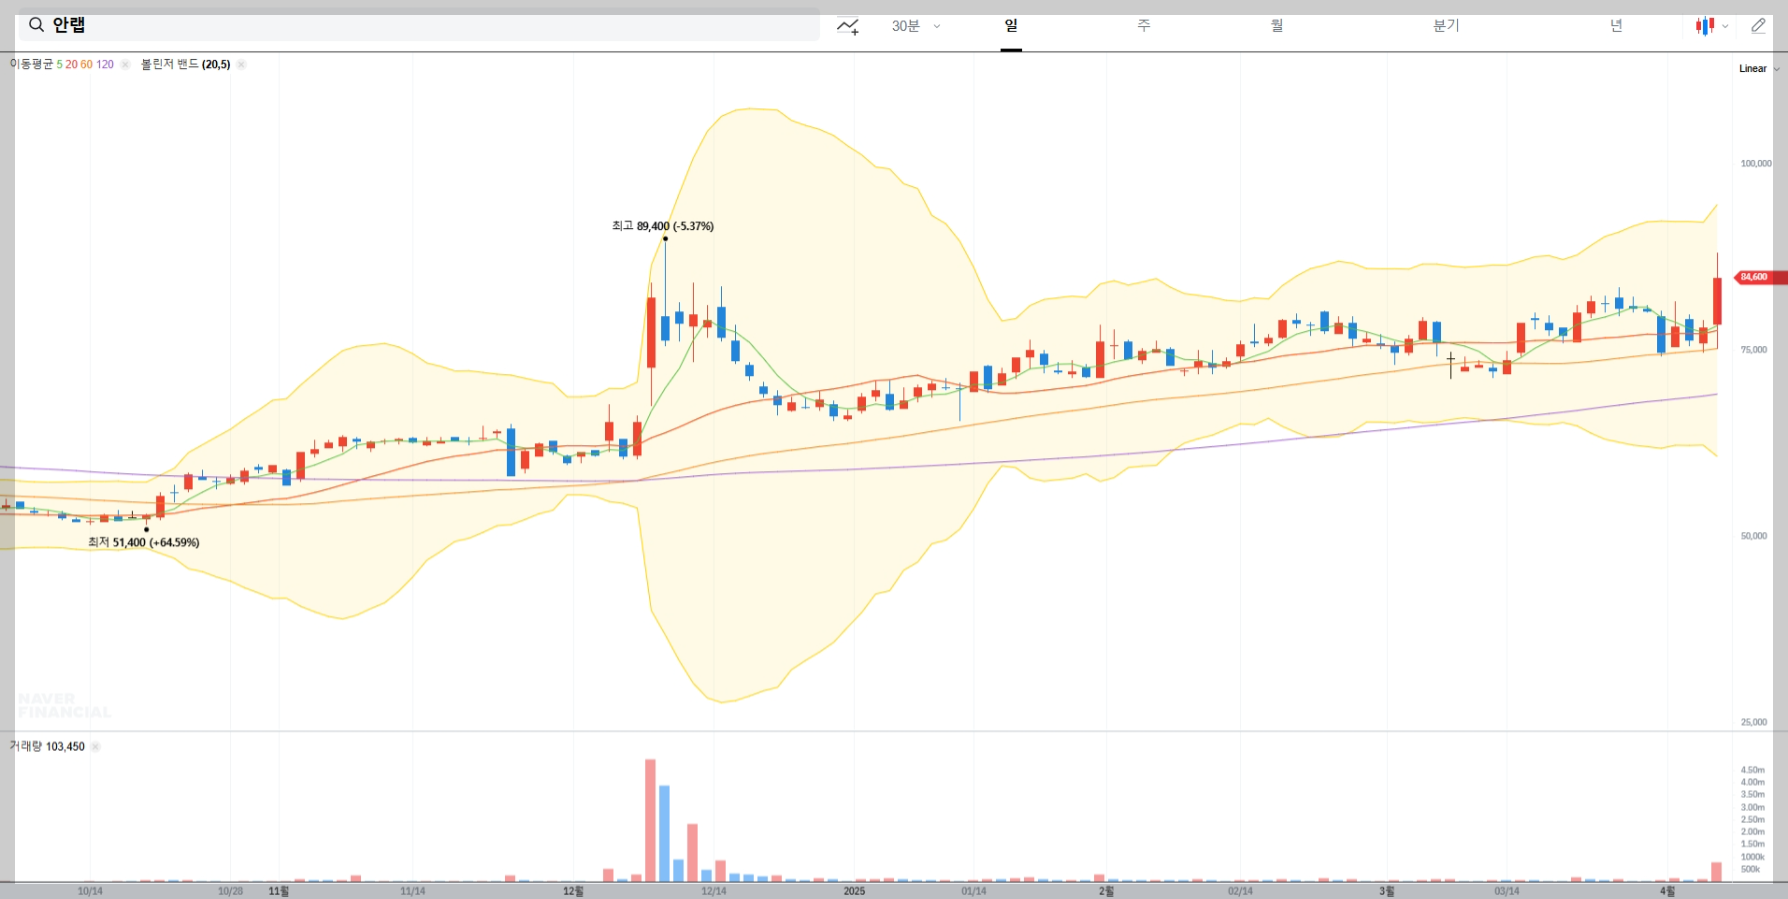Click the 2월 date axis label
Viewport: 1788px width, 899px height.
click(1106, 891)
